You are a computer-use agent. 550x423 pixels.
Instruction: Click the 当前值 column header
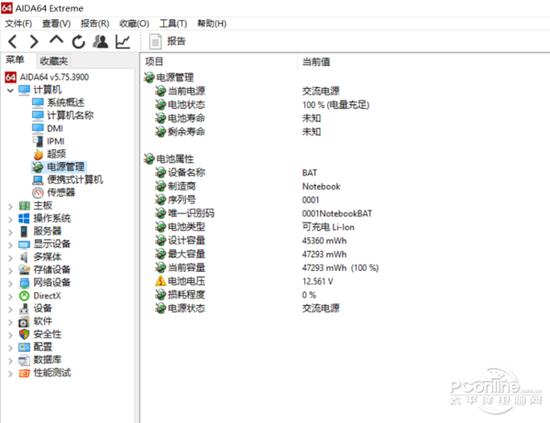coord(316,62)
